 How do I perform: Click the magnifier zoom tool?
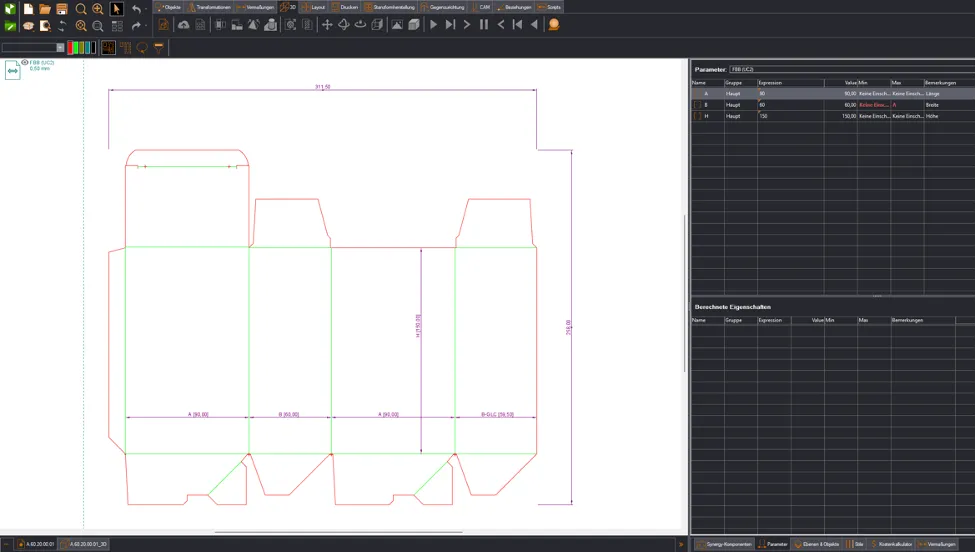pyautogui.click(x=81, y=9)
